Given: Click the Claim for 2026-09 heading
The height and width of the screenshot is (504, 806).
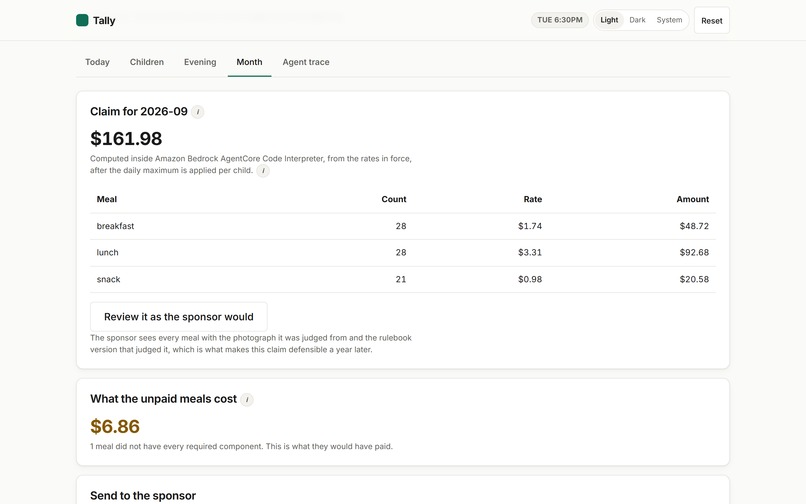Looking at the screenshot, I should 139,112.
